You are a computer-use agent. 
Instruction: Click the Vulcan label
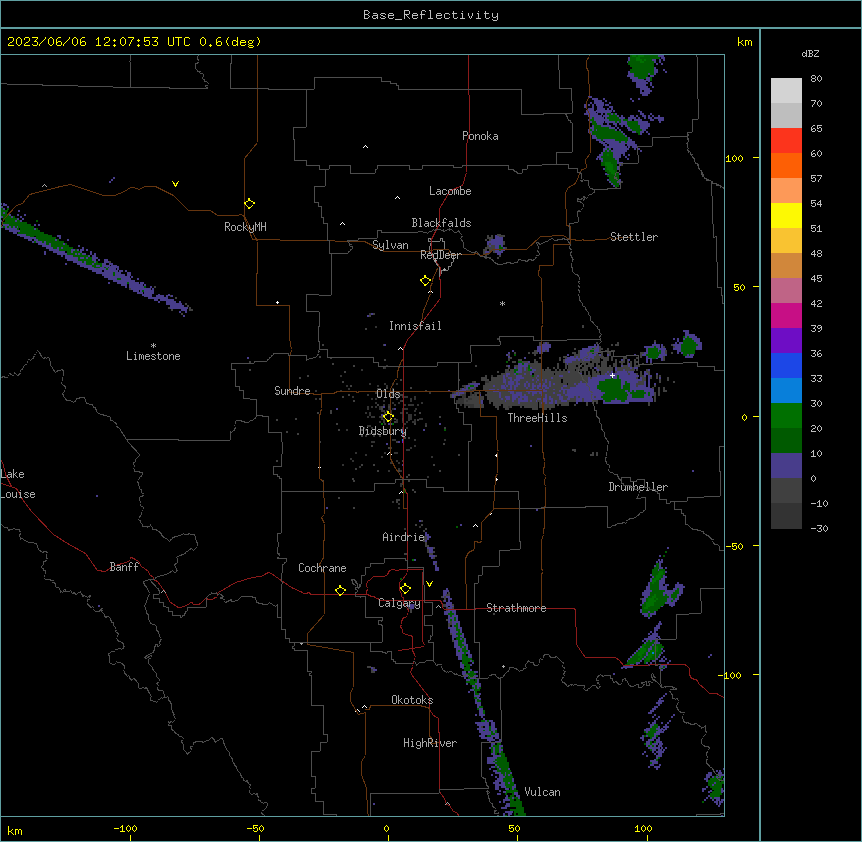pos(542,792)
